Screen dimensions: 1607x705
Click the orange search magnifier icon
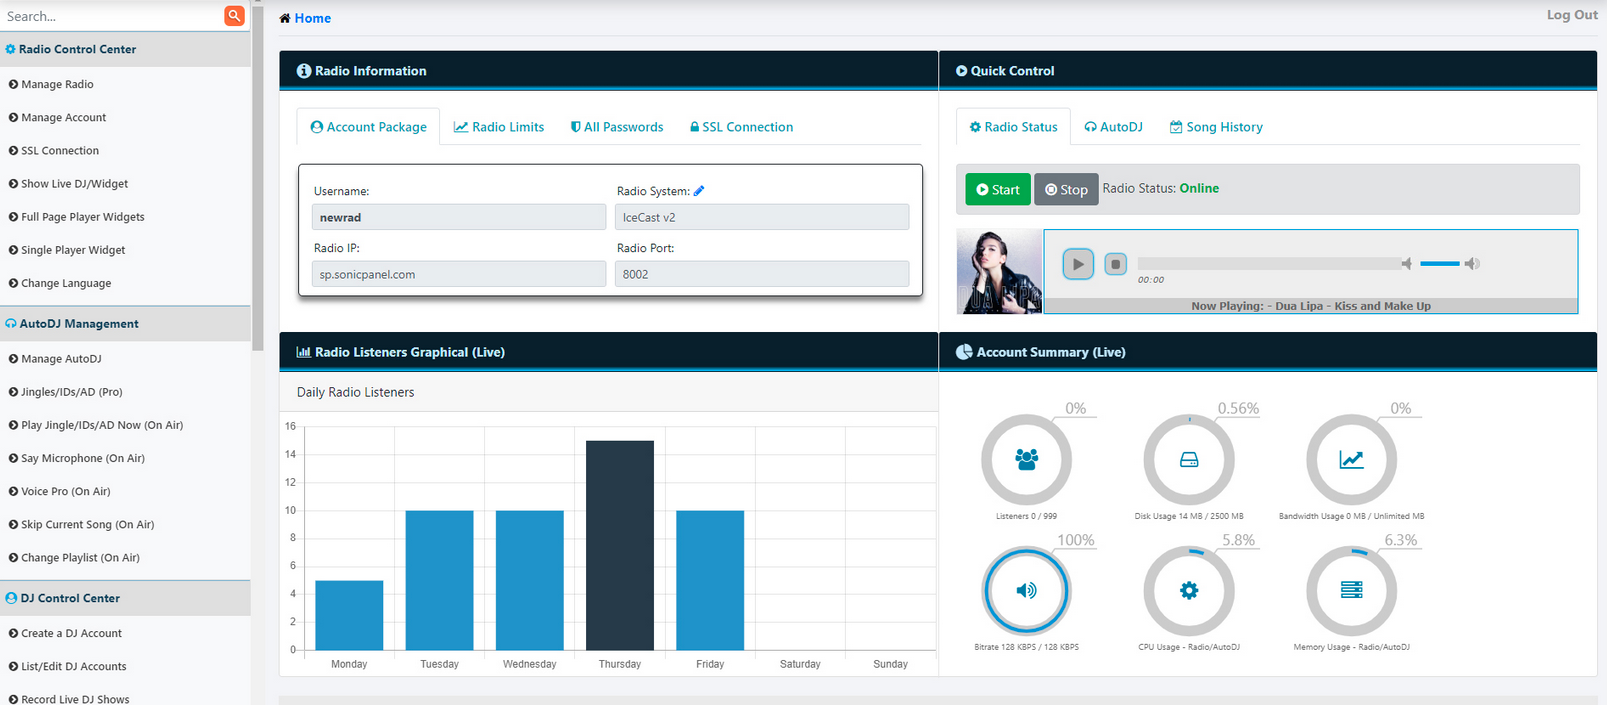click(234, 16)
